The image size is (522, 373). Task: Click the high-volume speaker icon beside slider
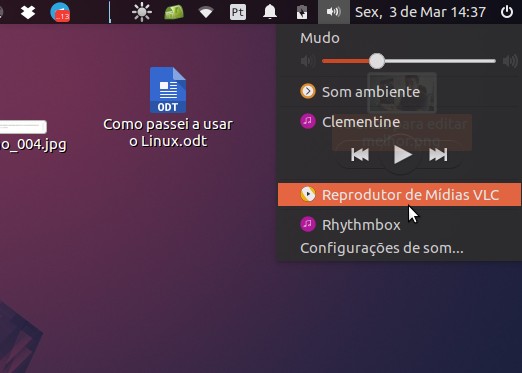(510, 61)
